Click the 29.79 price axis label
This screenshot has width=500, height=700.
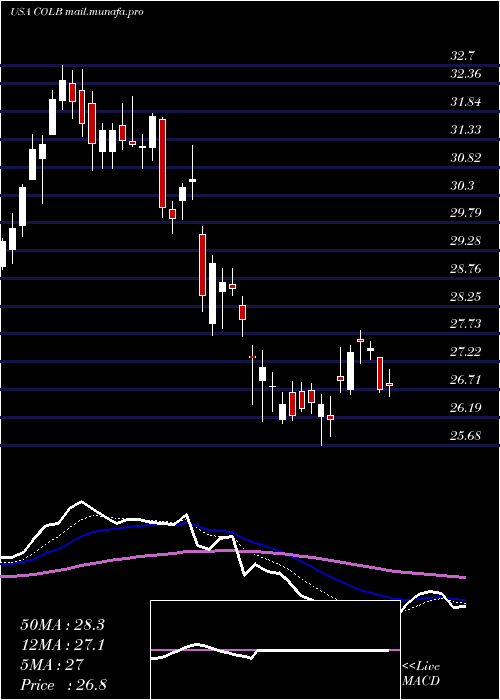[x=466, y=213]
